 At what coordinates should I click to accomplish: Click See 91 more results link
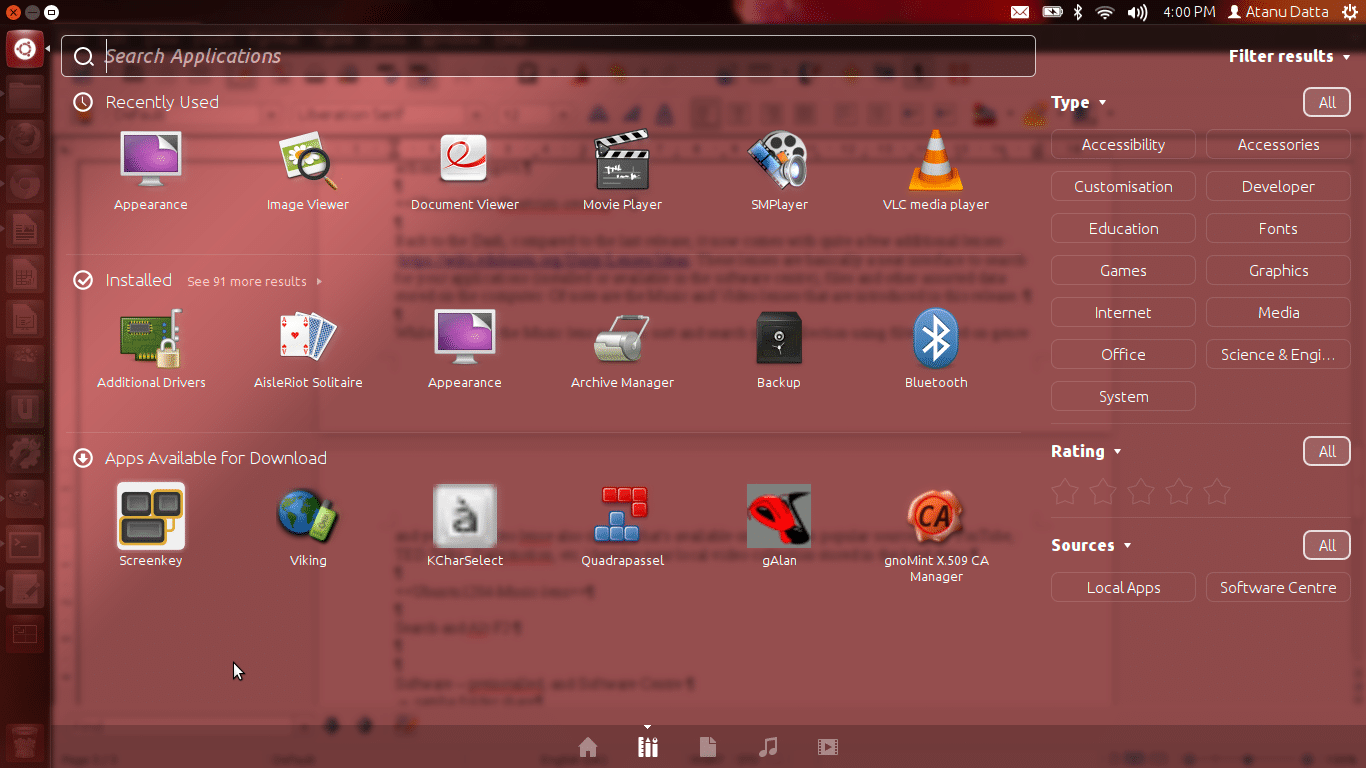(254, 282)
